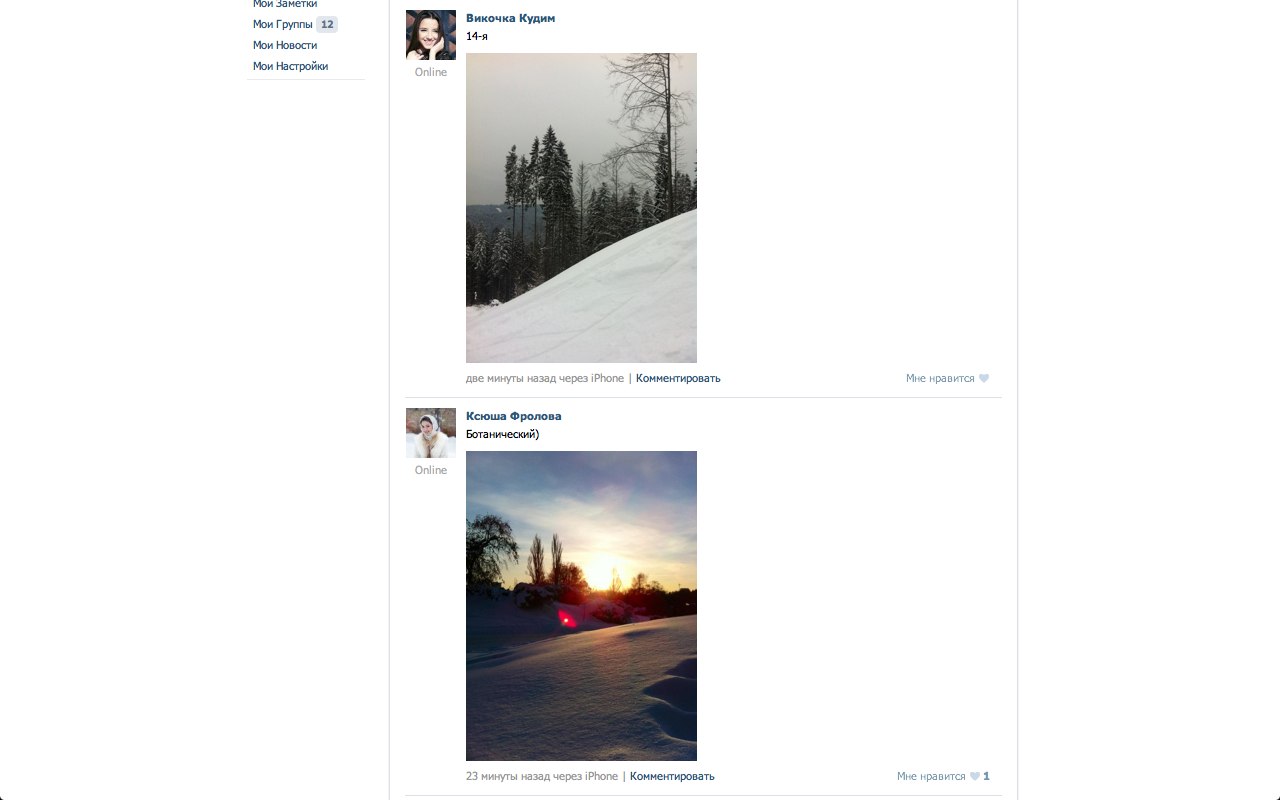1280x800 pixels.
Task: Open Мои Настройки
Action: [x=290, y=66]
